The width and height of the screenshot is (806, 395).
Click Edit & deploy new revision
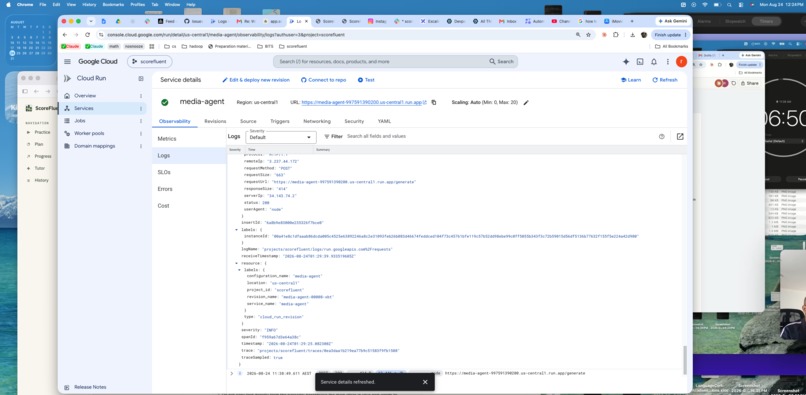(256, 80)
